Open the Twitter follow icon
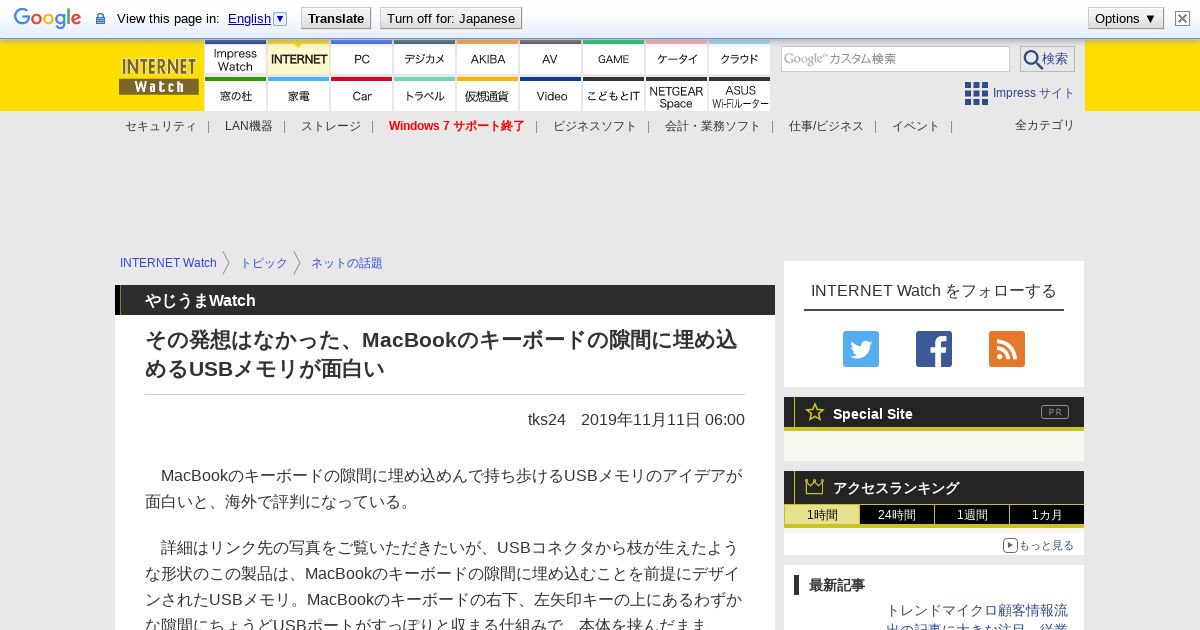This screenshot has height=630, width=1200. coord(861,349)
